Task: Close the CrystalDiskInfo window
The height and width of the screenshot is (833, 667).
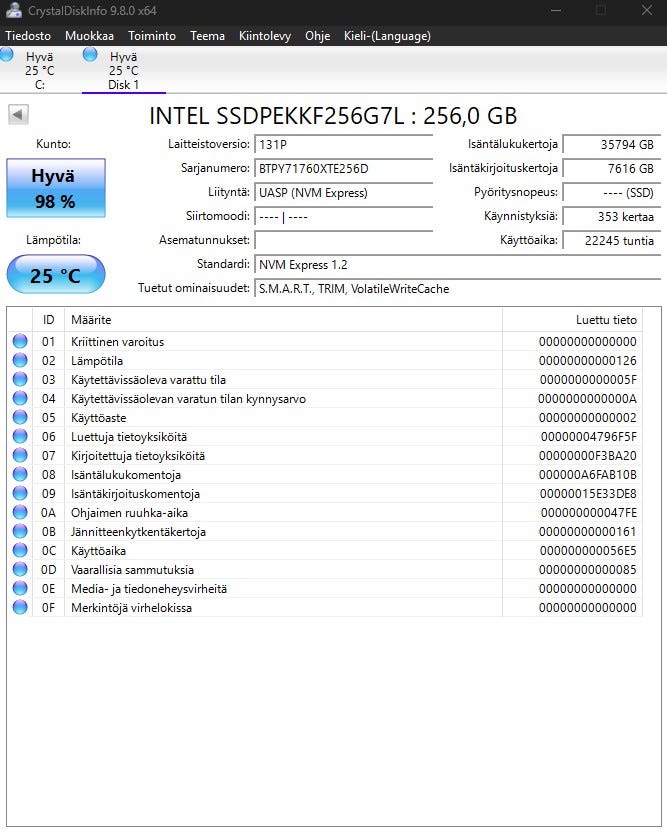Action: pyautogui.click(x=646, y=11)
